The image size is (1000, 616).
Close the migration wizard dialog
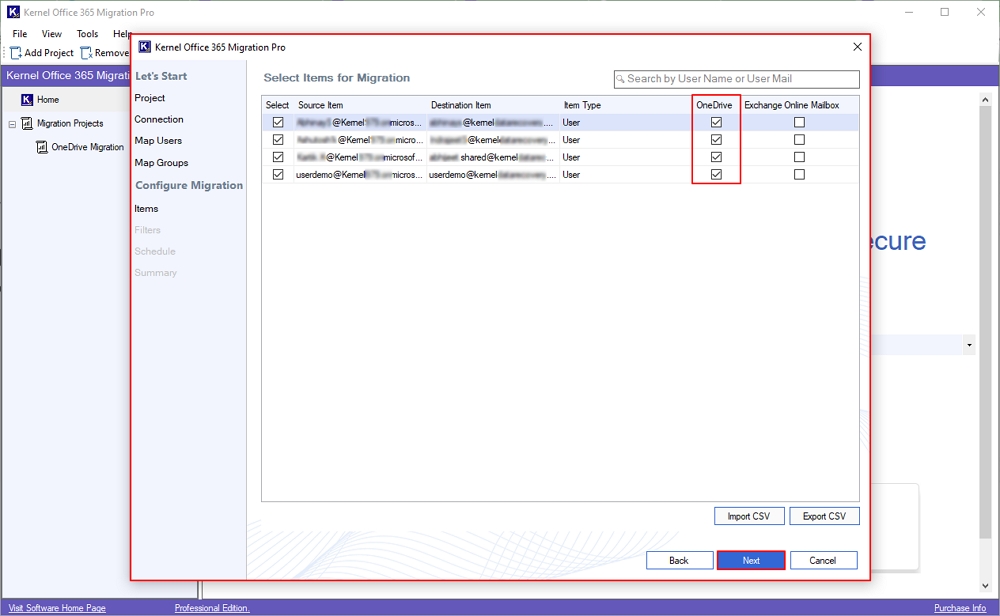pyautogui.click(x=857, y=47)
